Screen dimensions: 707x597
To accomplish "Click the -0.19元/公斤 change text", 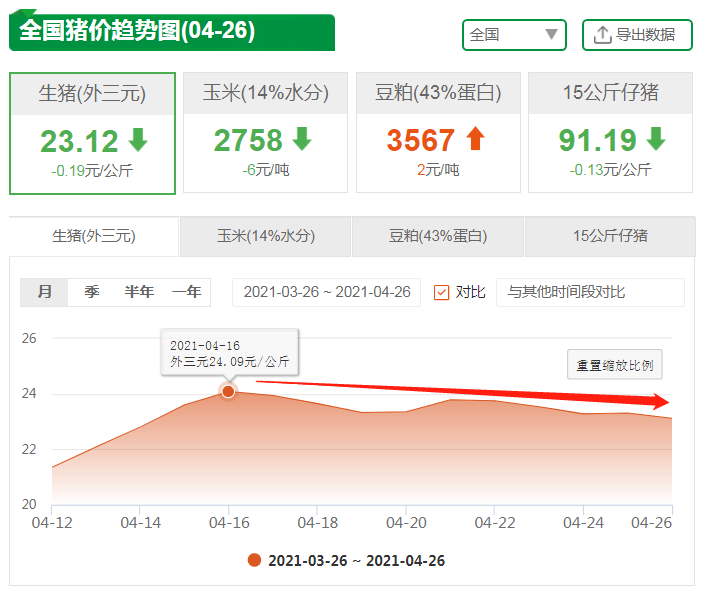I will click(92, 171).
